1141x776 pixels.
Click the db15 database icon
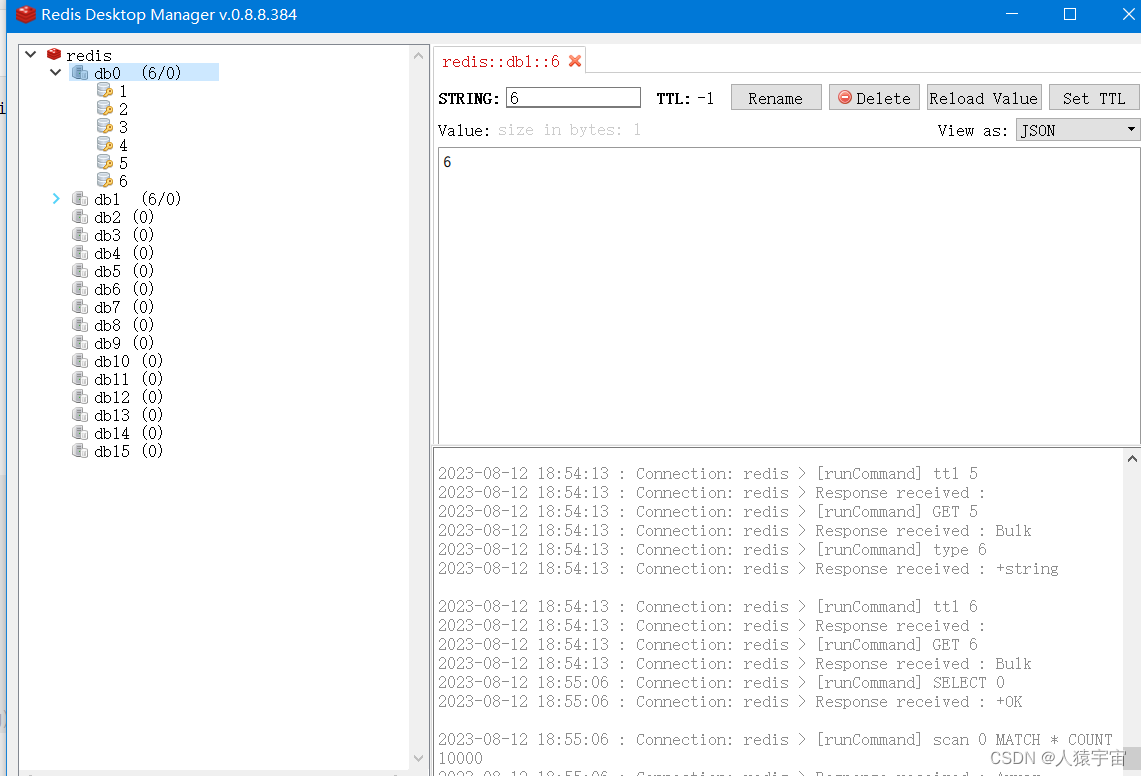click(80, 451)
